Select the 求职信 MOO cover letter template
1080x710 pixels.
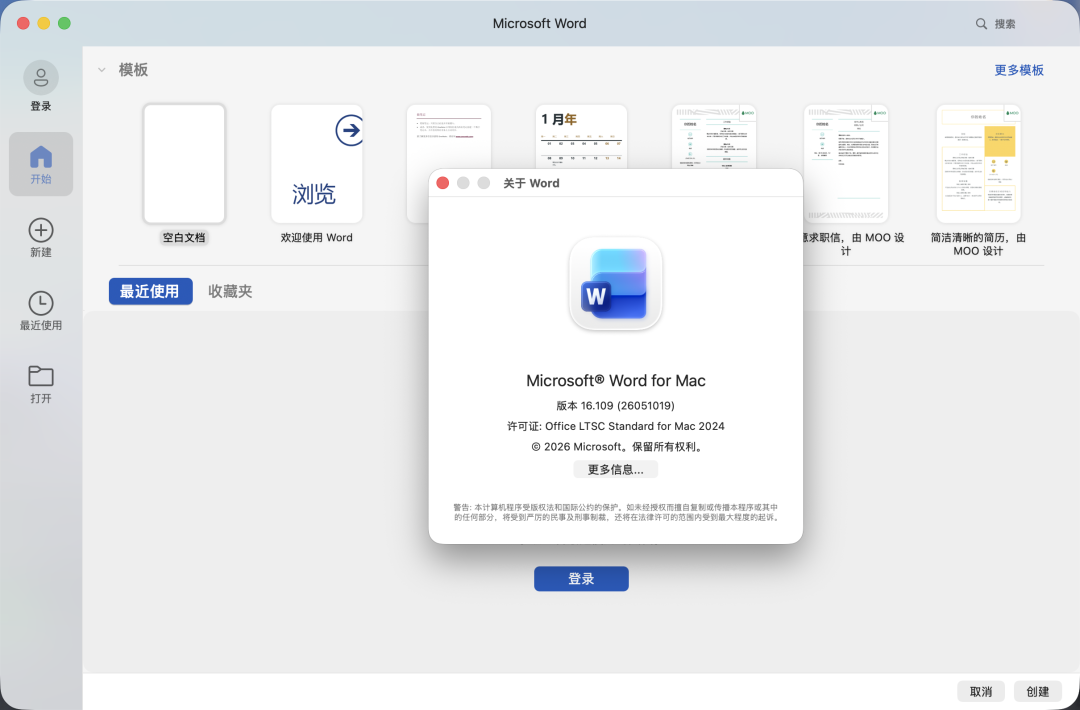(846, 164)
